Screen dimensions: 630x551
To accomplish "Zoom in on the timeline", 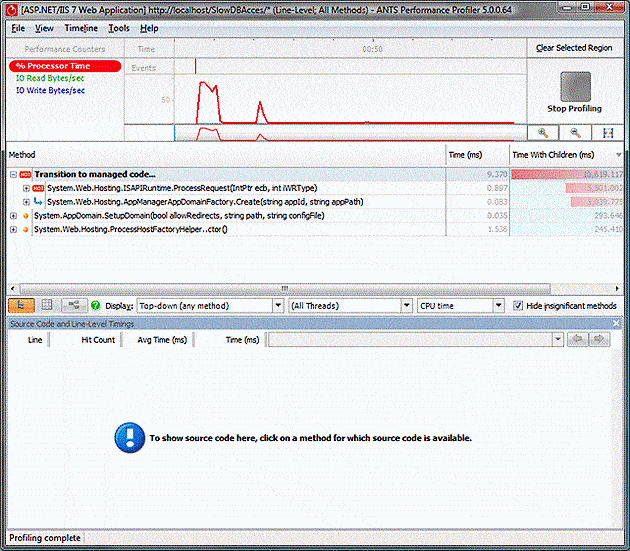I will [x=543, y=133].
